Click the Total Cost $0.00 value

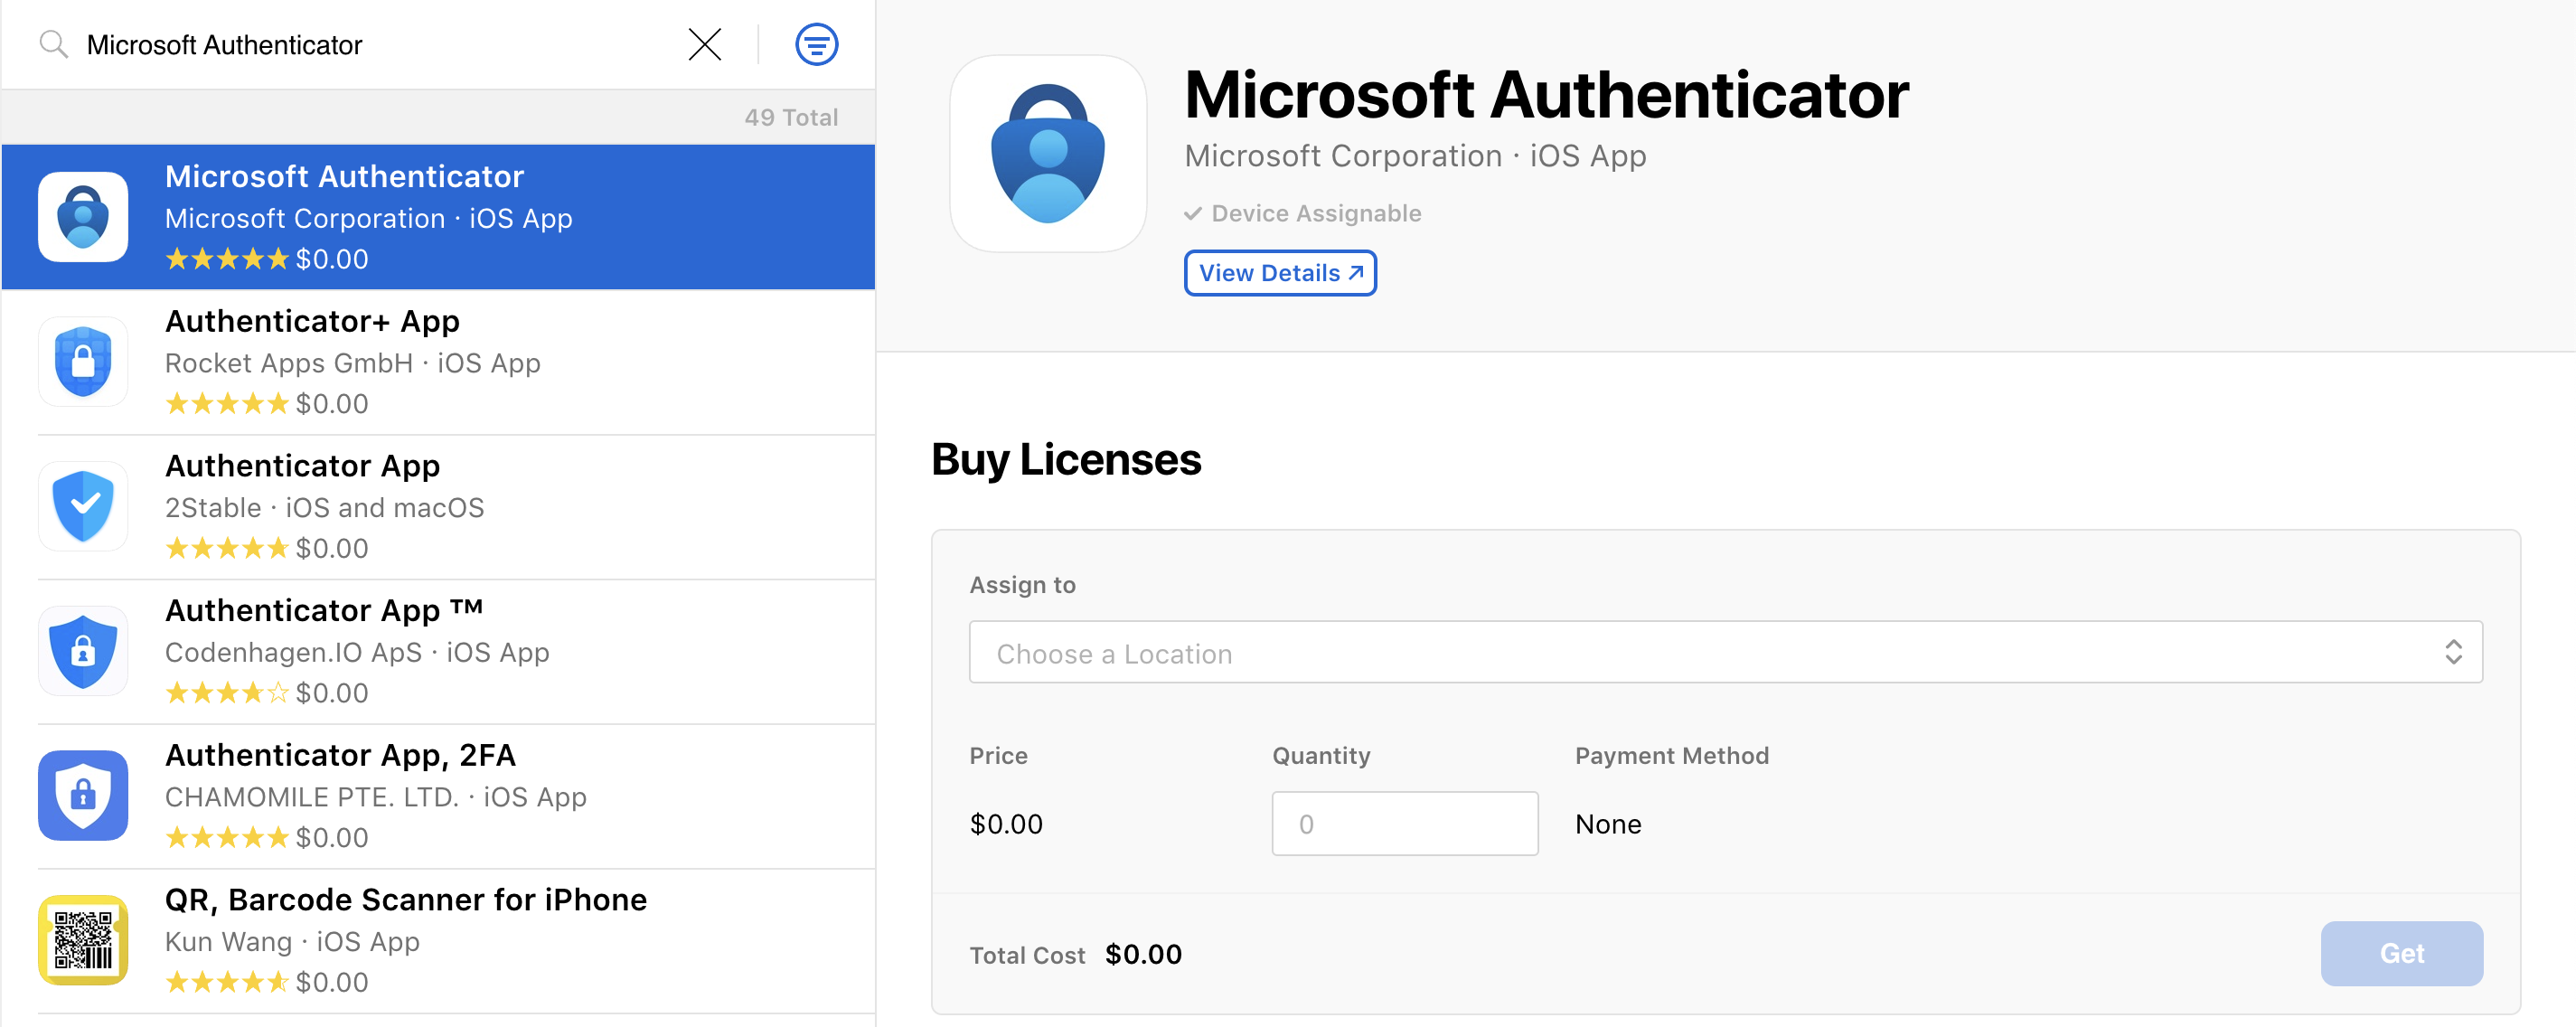[1143, 955]
